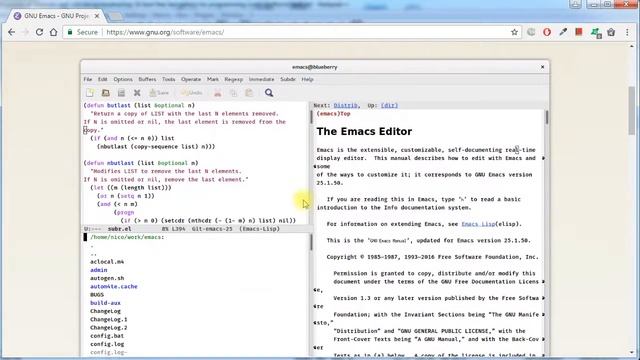Click the autogen.sh file entry

[107, 278]
